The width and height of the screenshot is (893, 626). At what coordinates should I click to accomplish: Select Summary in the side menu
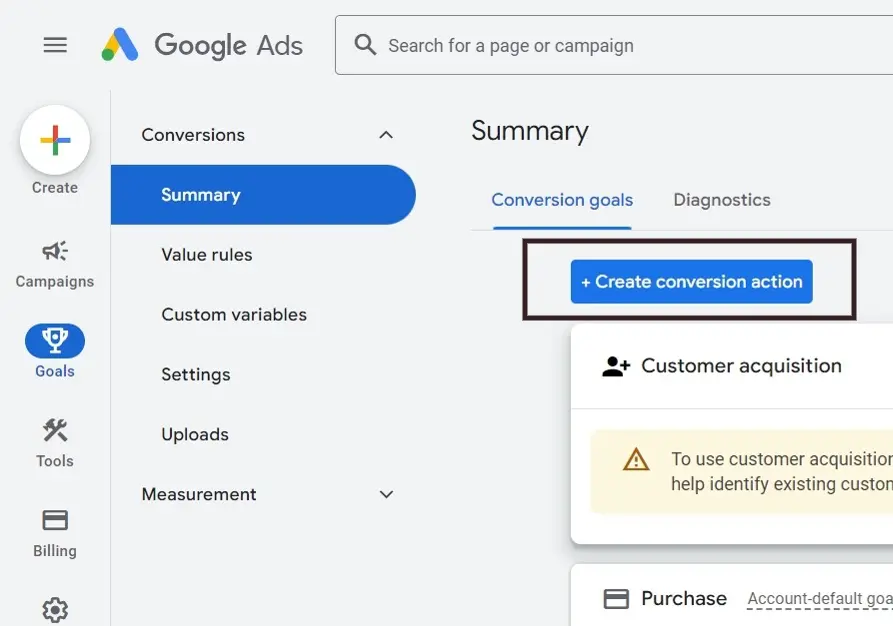(263, 195)
